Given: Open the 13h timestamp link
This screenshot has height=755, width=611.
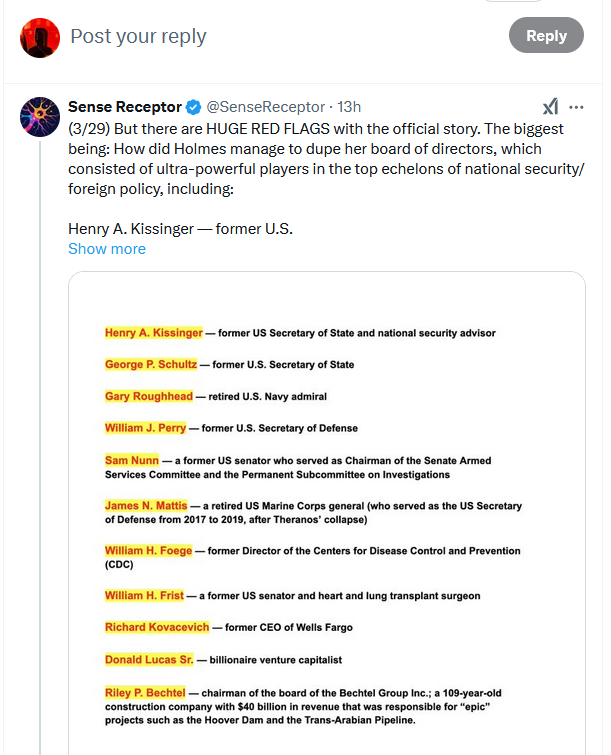Looking at the screenshot, I should click(x=349, y=107).
